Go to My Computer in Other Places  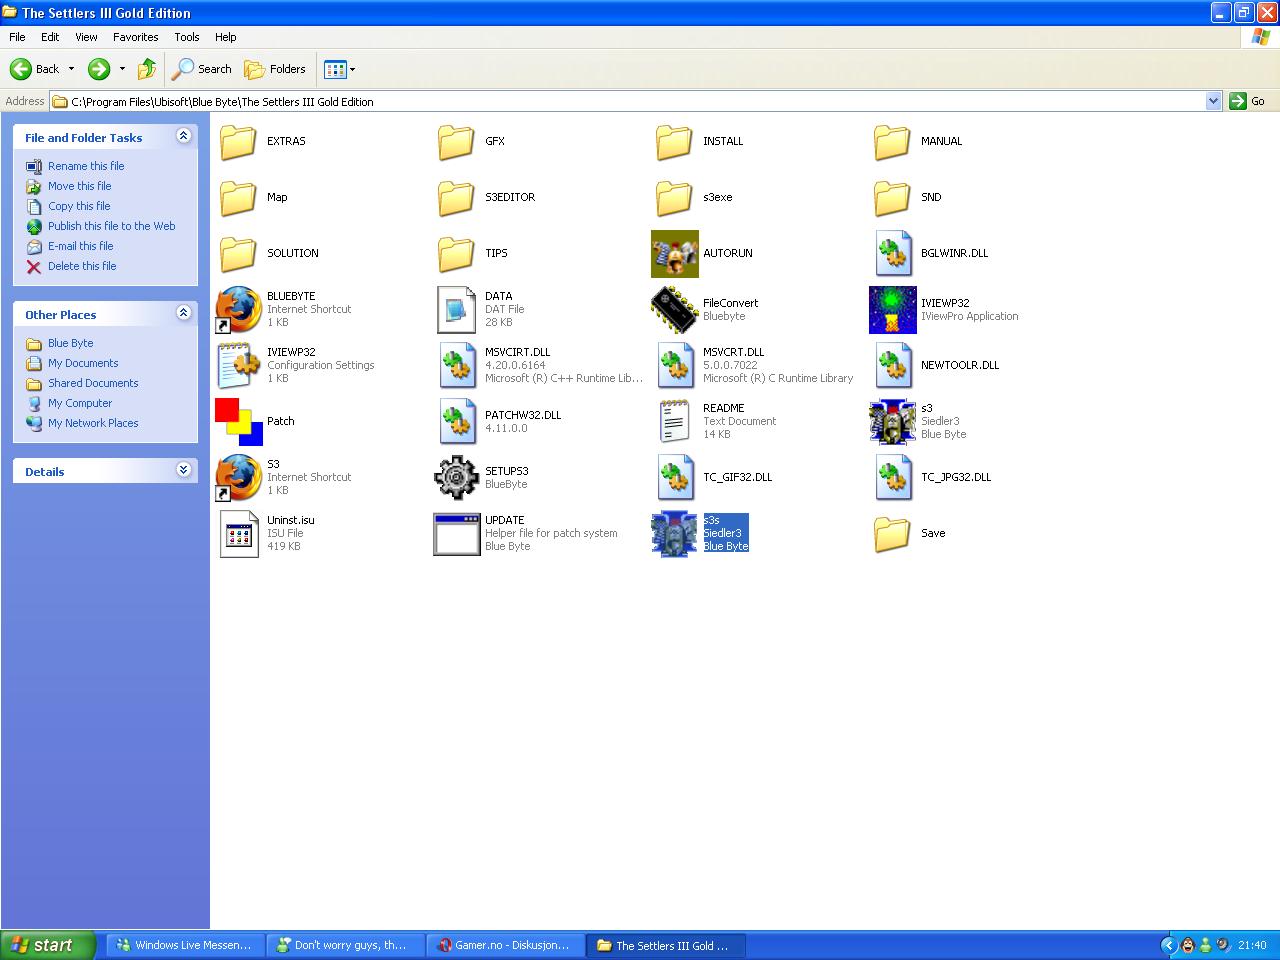pyautogui.click(x=80, y=403)
